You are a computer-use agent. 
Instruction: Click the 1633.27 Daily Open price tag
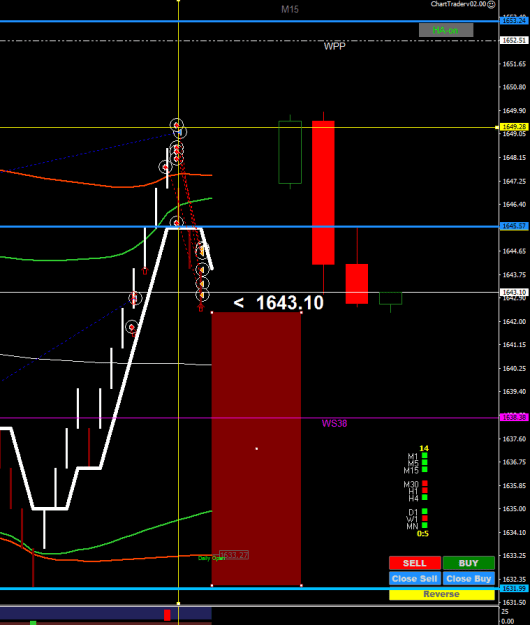[x=234, y=555]
